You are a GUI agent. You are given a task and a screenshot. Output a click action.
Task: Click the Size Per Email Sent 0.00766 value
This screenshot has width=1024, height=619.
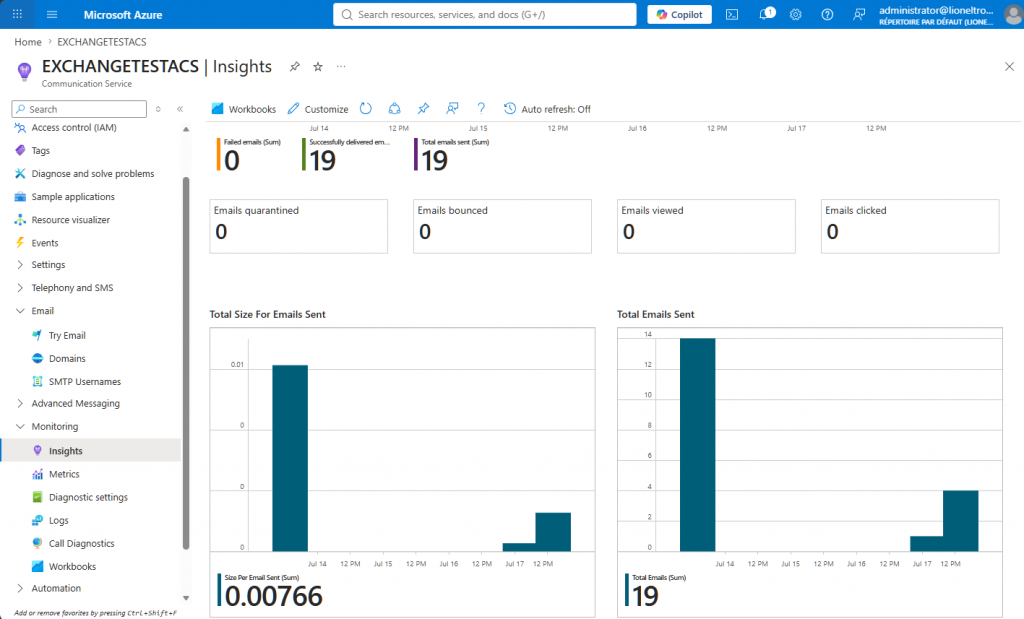coord(274,596)
